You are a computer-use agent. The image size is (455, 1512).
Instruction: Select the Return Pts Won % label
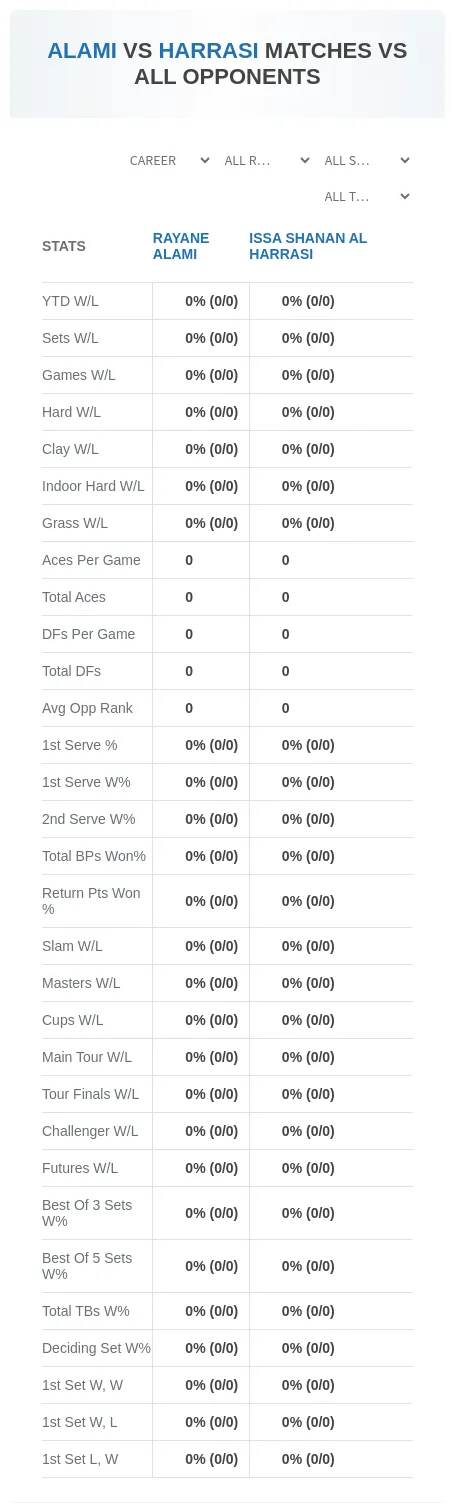click(x=91, y=901)
